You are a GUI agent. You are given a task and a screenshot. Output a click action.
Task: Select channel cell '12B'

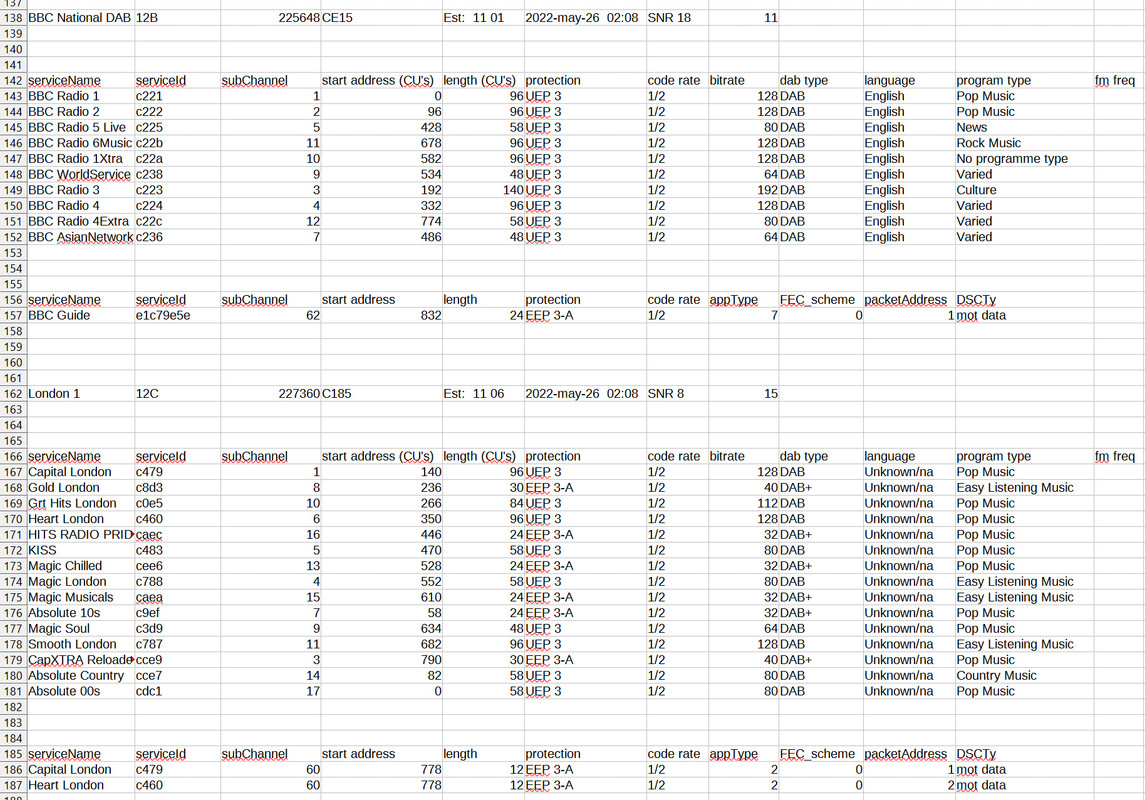click(177, 18)
